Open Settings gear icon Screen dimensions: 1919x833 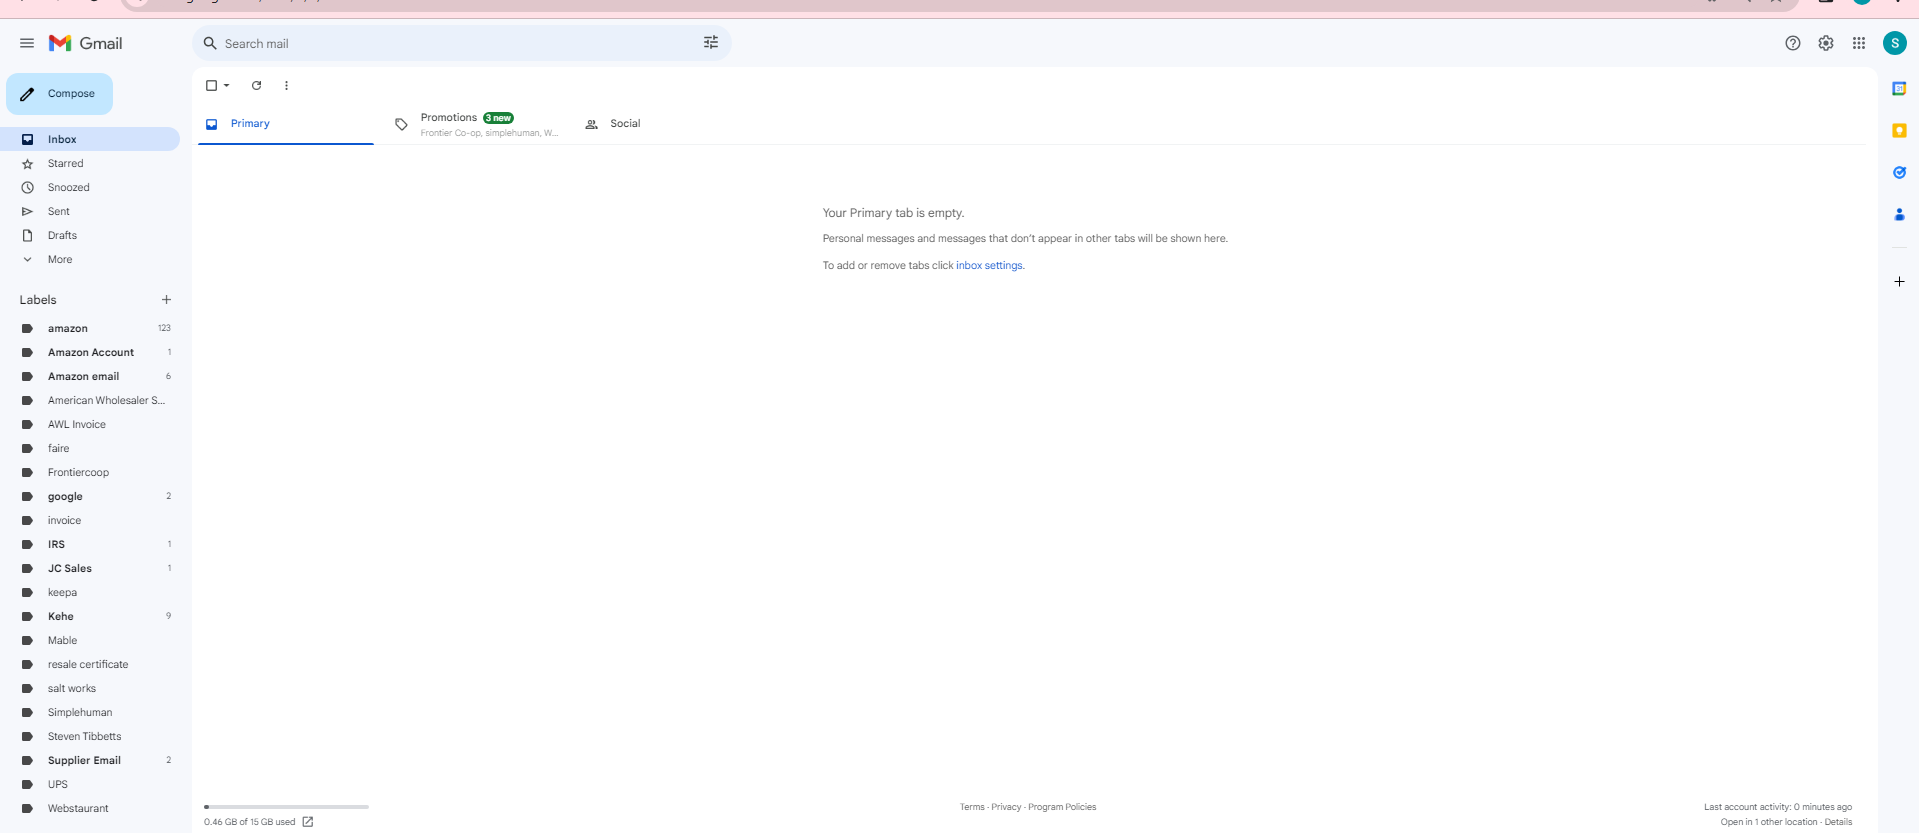1826,43
